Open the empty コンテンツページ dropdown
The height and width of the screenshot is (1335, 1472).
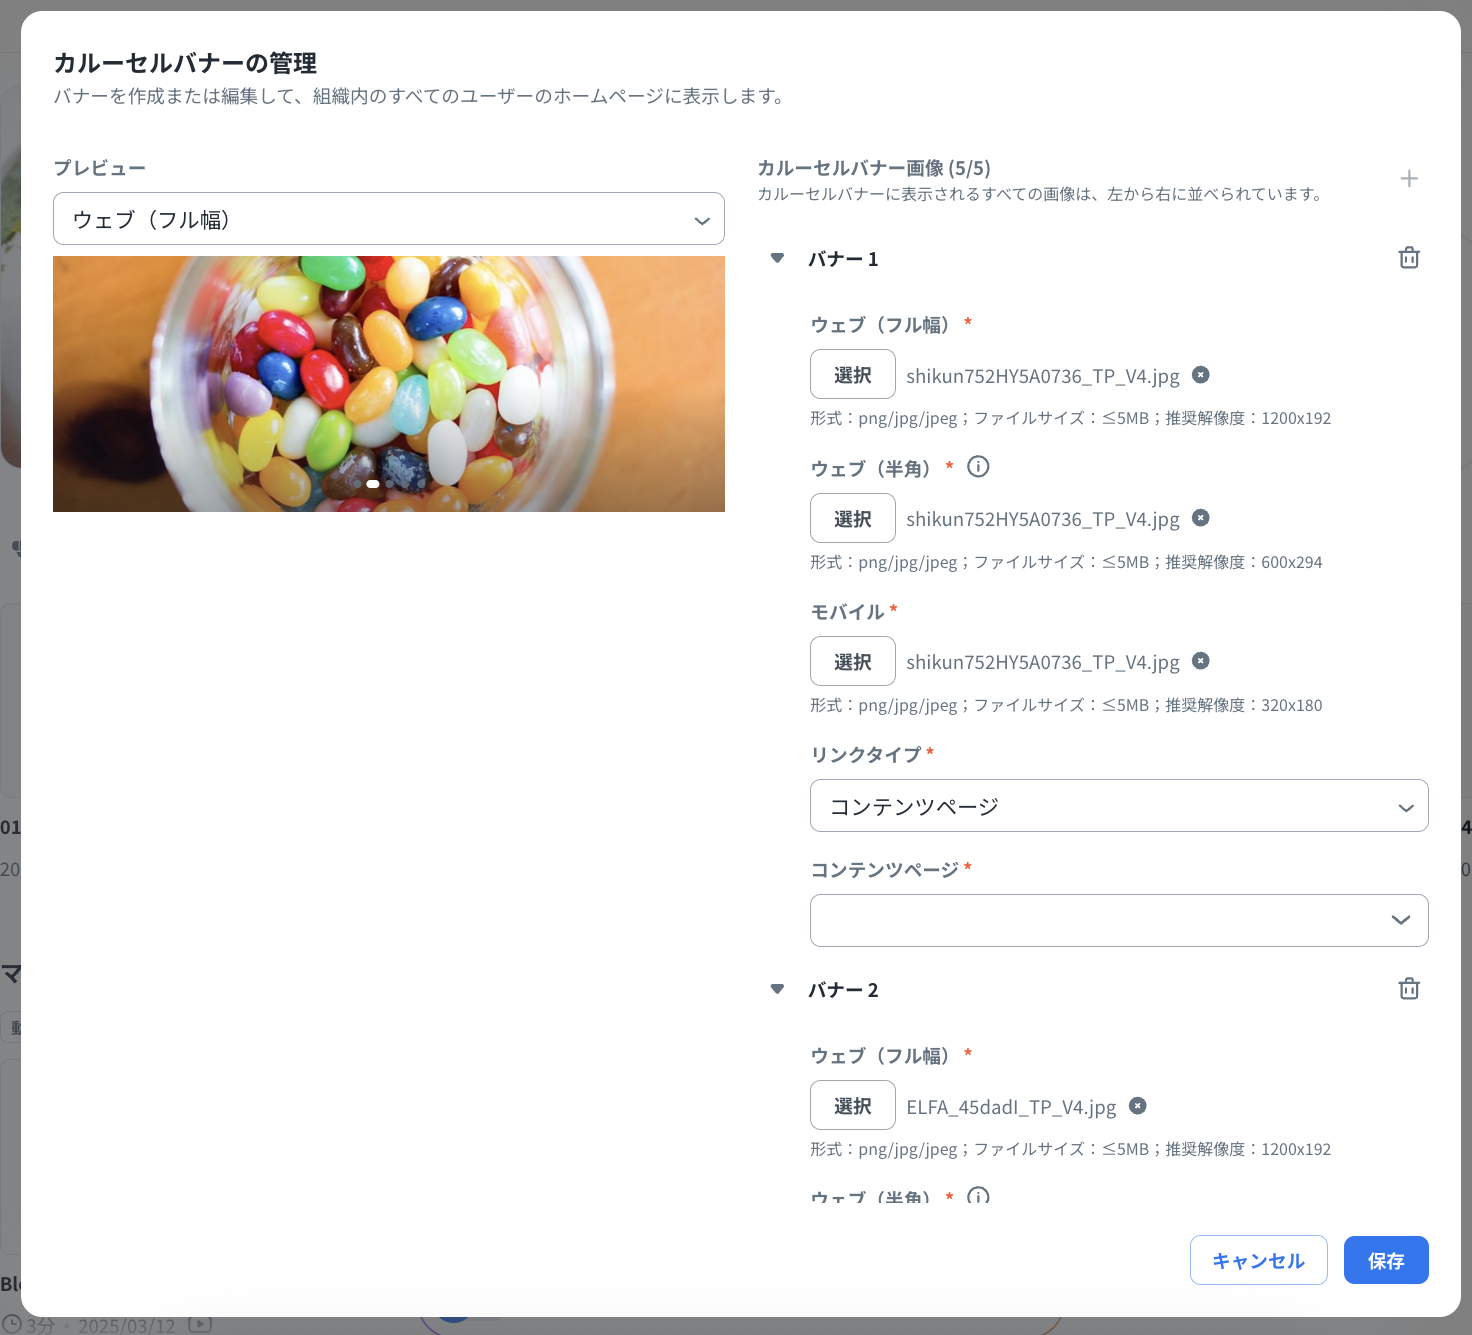1118,920
